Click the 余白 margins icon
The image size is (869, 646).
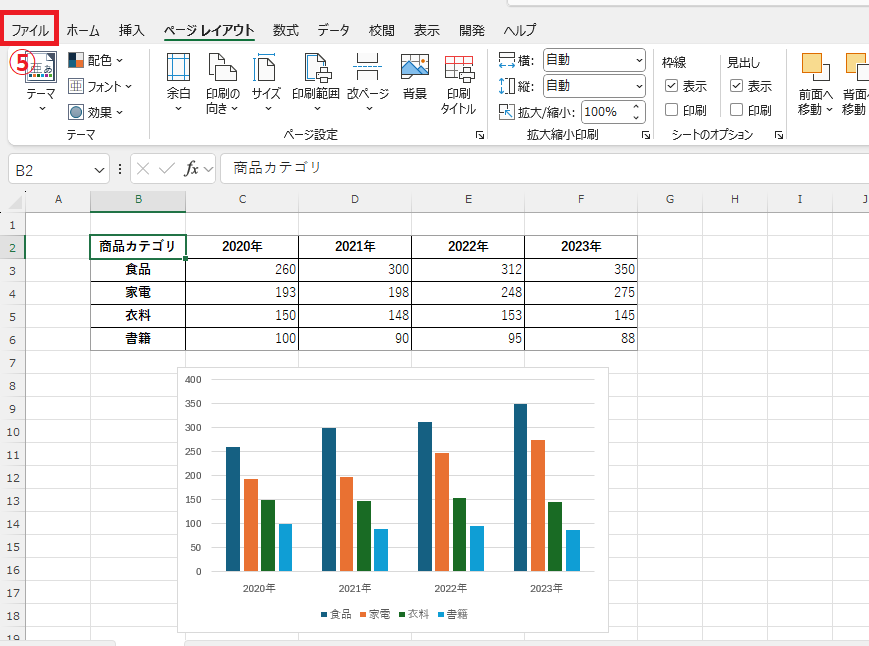coord(178,68)
